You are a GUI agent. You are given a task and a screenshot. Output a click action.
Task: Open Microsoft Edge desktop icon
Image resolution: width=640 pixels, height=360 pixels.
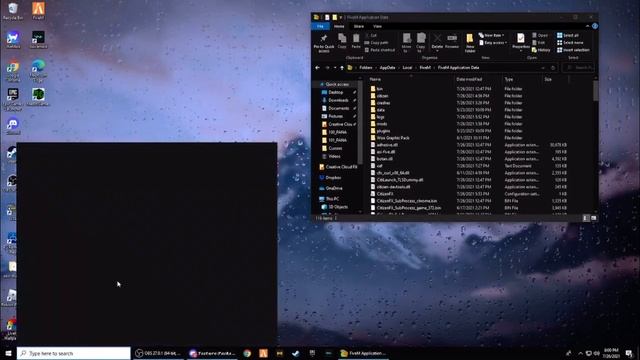[38, 71]
